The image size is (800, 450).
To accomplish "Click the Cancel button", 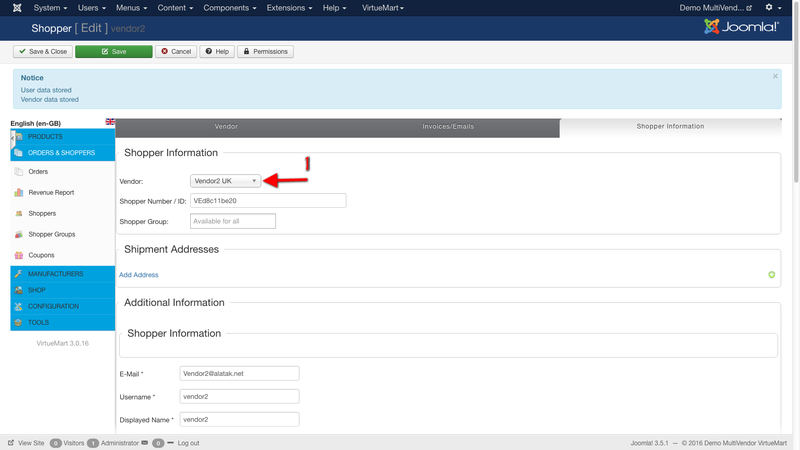I will (x=176, y=52).
